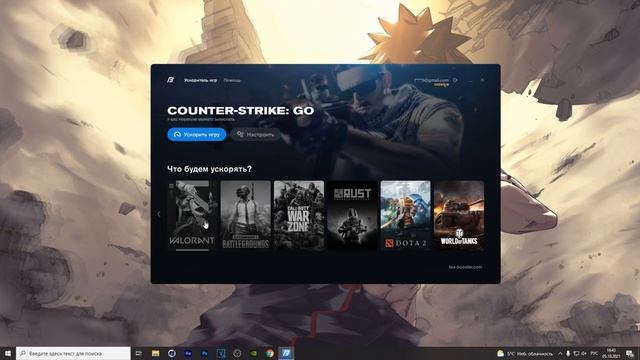Open Task View on the taskbar
The image size is (640, 360).
[x=139, y=353]
